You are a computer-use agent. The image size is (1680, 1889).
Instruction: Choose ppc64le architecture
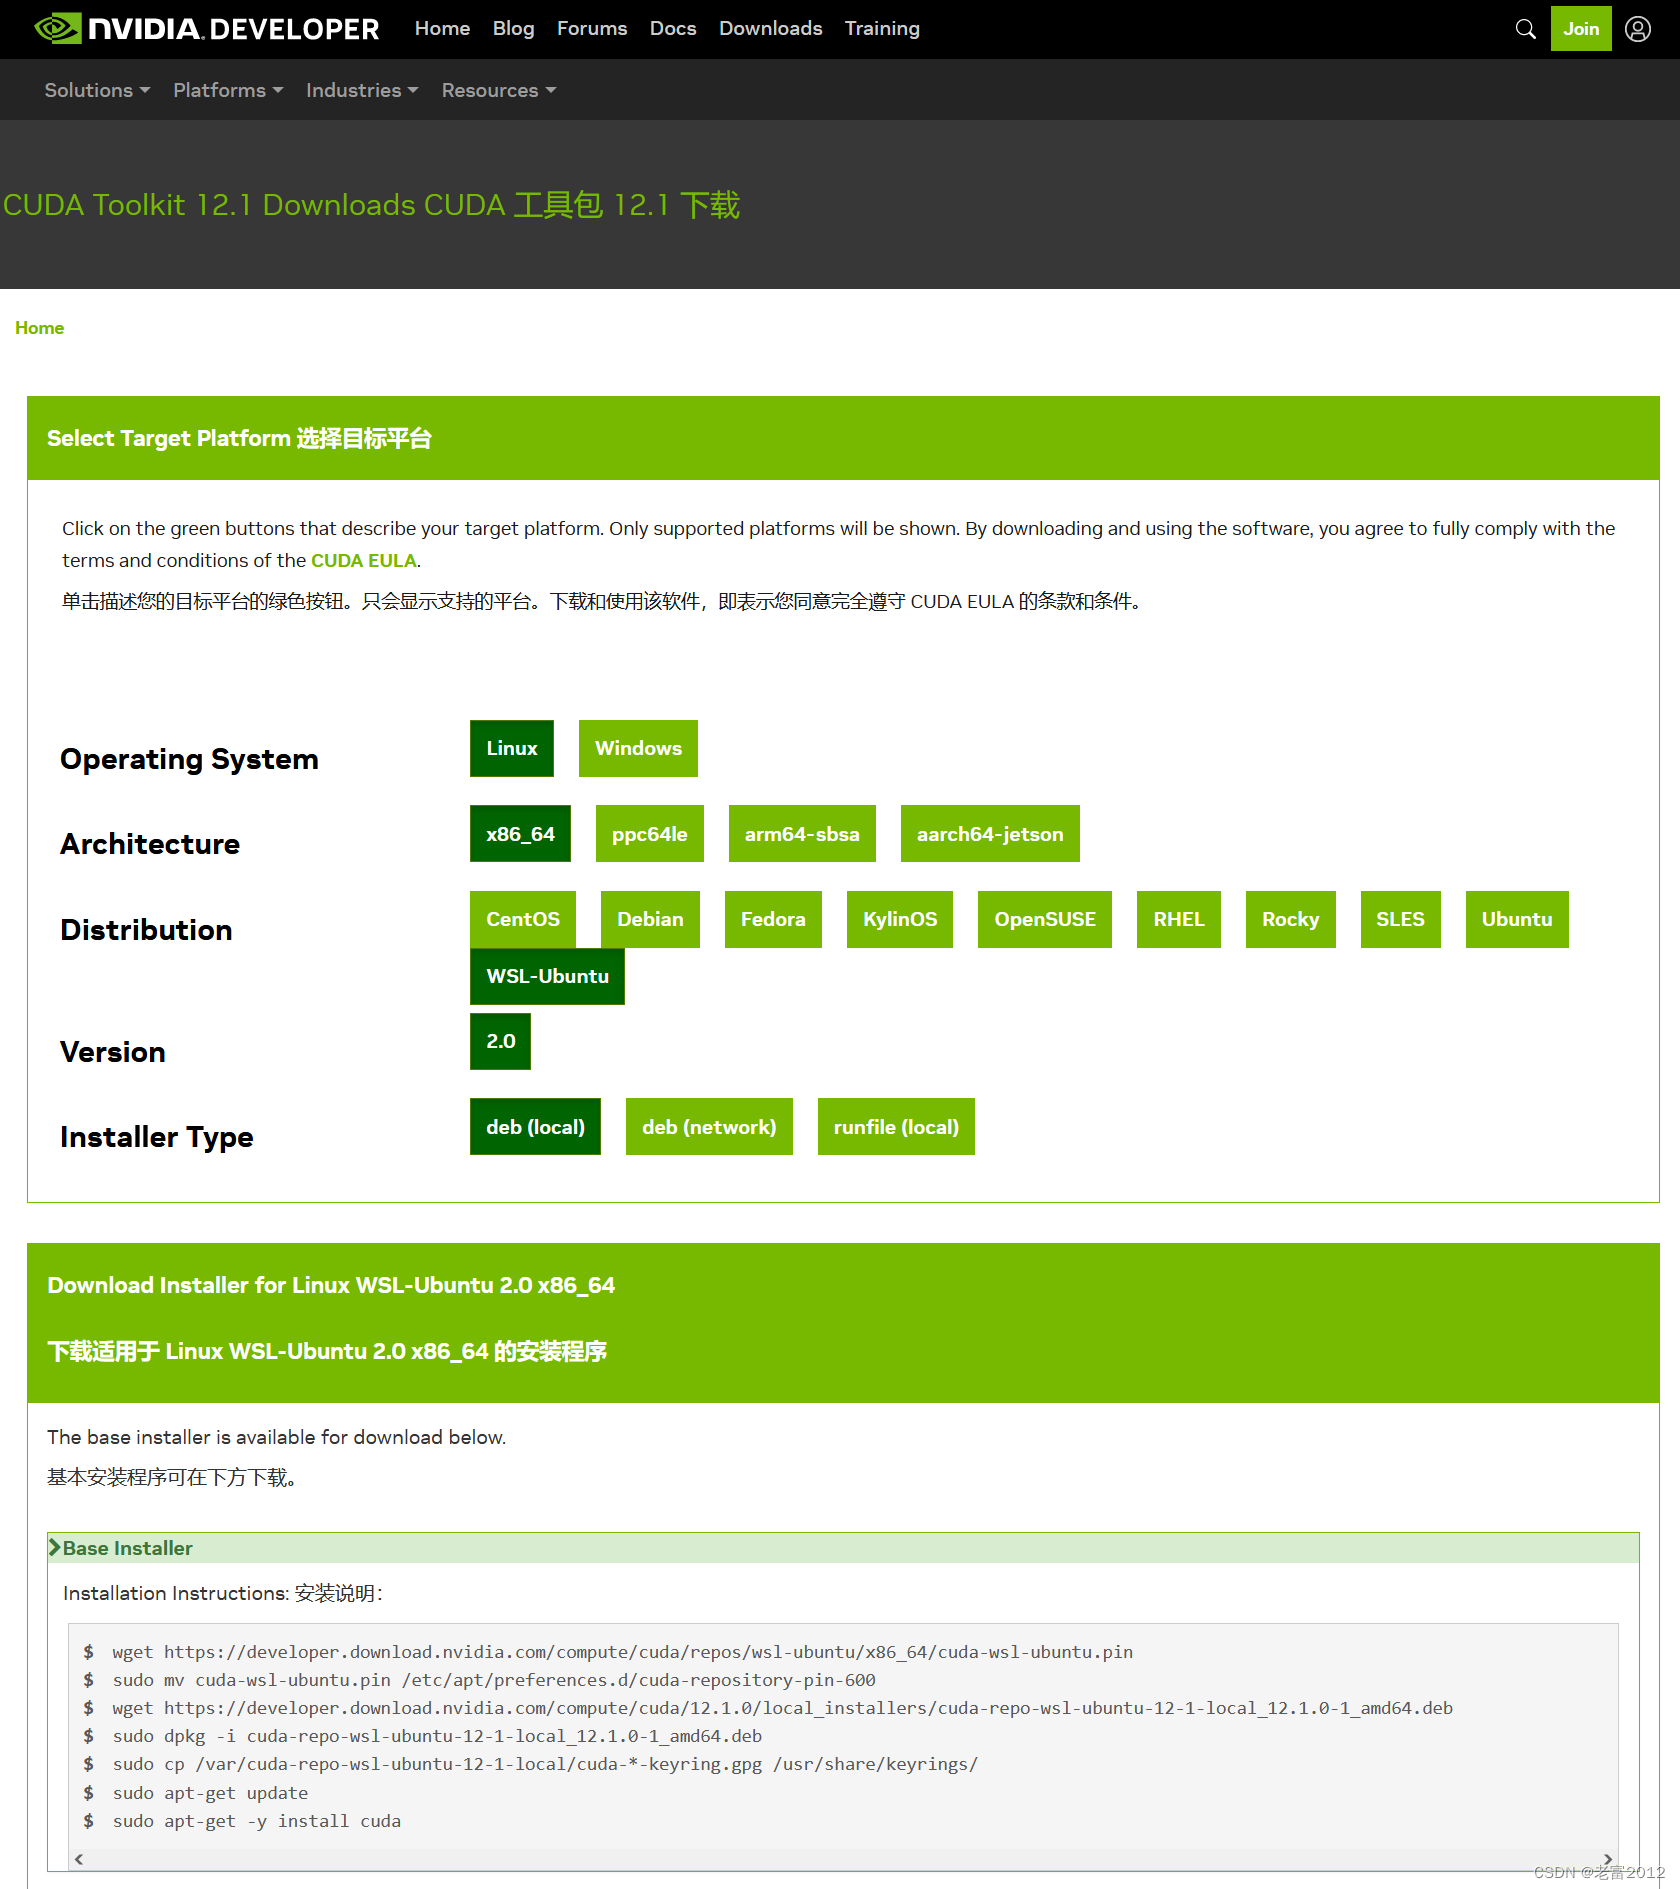pos(650,834)
